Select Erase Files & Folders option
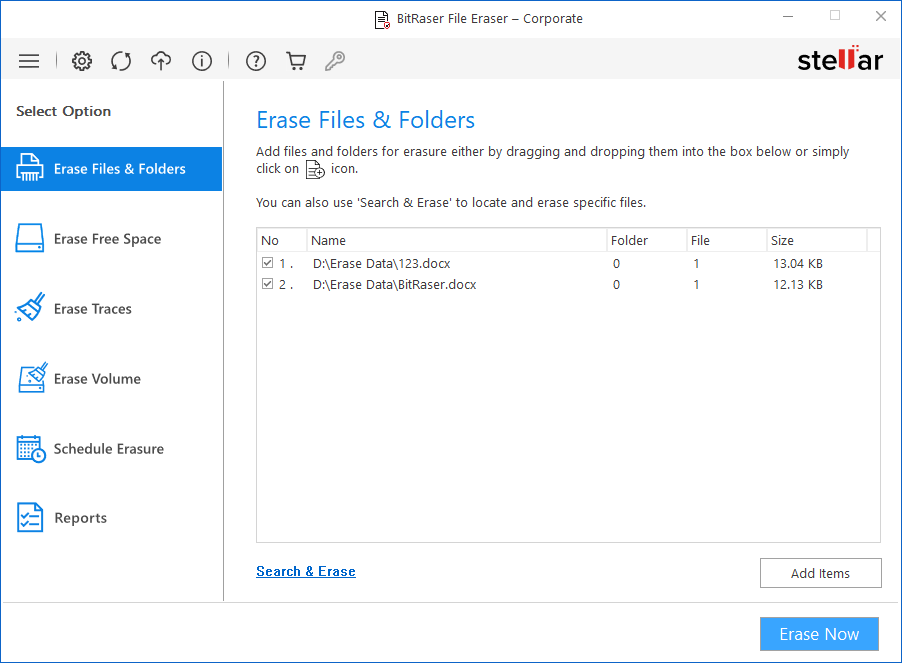 pyautogui.click(x=112, y=169)
